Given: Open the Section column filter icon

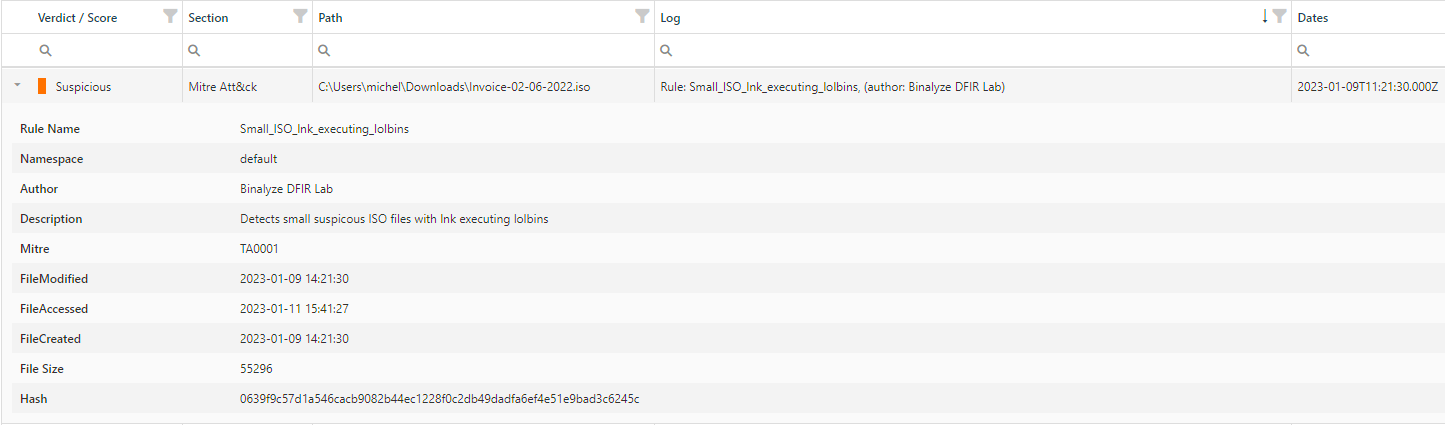Looking at the screenshot, I should tap(299, 16).
